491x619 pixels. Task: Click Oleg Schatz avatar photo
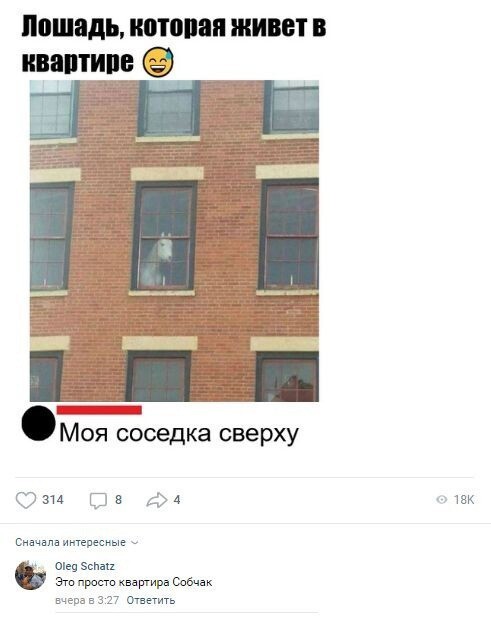[30, 575]
